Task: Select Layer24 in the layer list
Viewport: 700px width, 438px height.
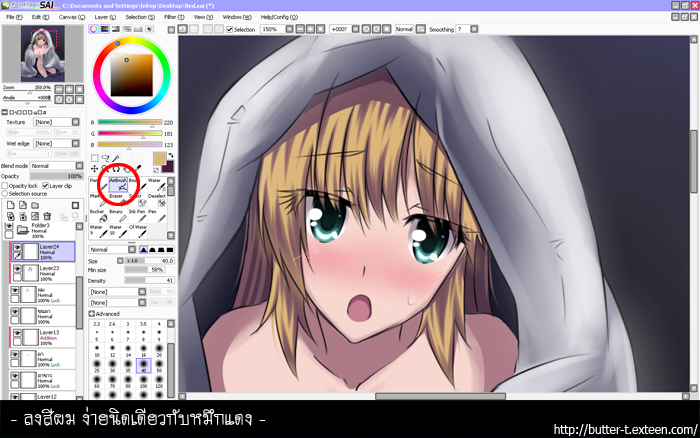Action: point(42,252)
